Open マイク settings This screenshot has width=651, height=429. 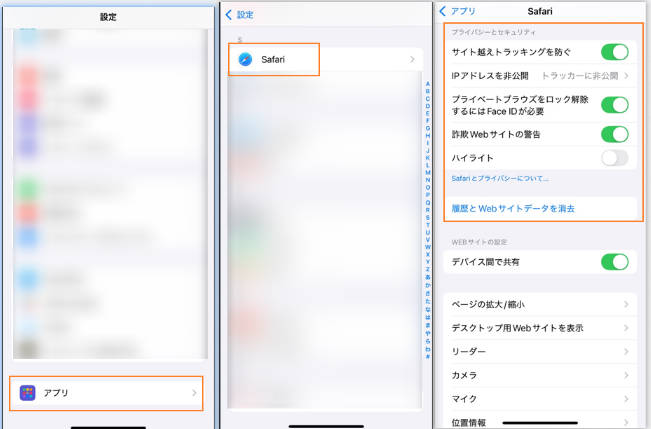pyautogui.click(x=540, y=399)
